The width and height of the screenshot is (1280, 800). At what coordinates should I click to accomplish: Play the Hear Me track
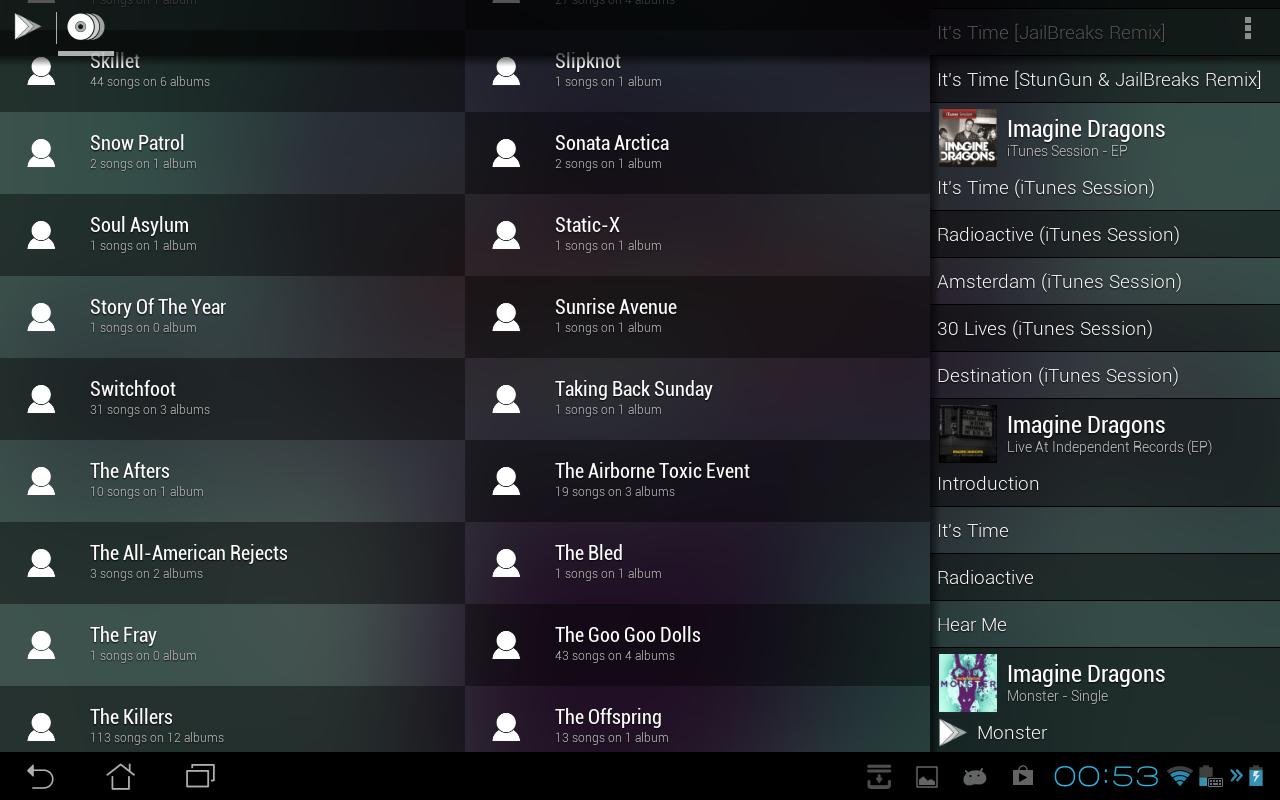[1105, 624]
